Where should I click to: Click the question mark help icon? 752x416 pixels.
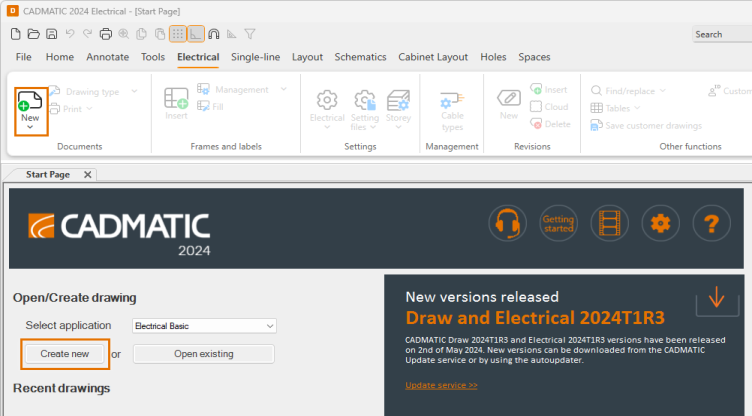pyautogui.click(x=711, y=222)
